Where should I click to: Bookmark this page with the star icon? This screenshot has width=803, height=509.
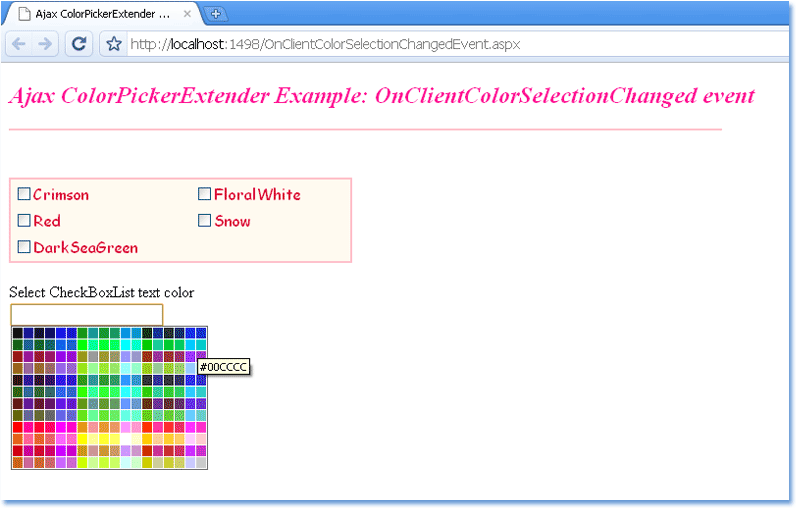(114, 44)
